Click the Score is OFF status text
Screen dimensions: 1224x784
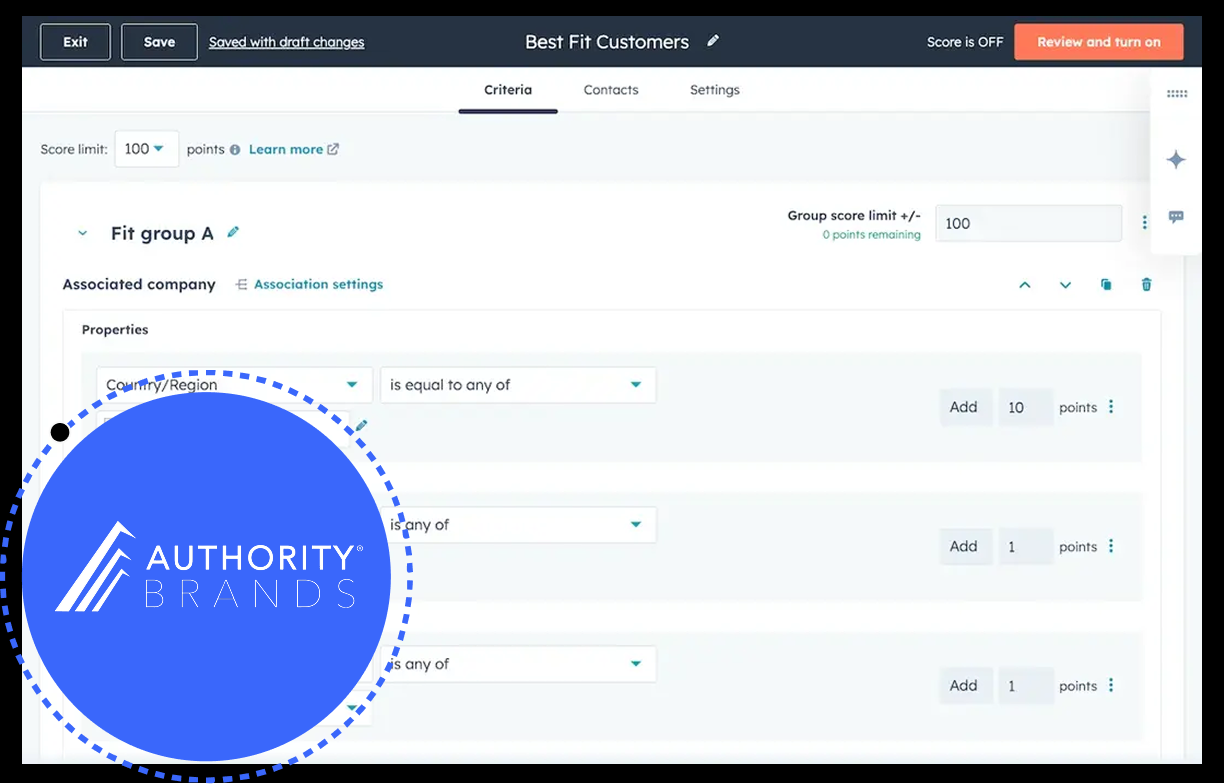coord(965,42)
